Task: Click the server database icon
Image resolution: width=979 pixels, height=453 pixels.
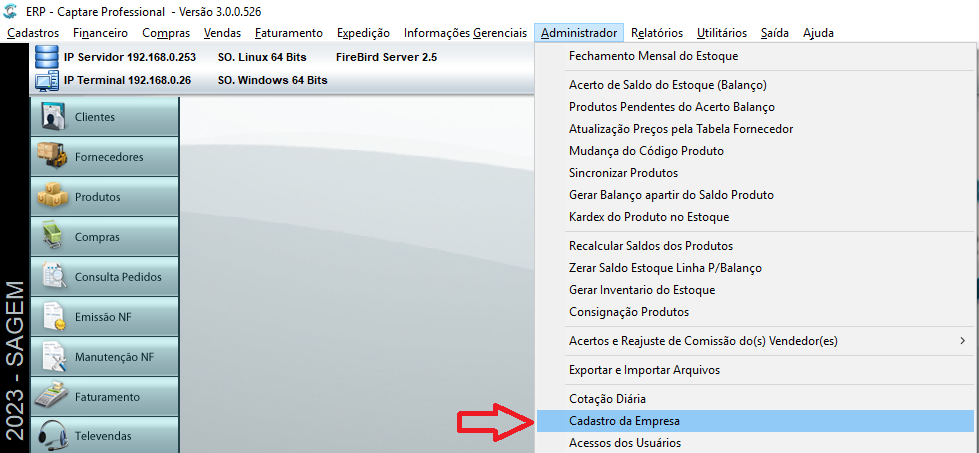Action: 46,57
